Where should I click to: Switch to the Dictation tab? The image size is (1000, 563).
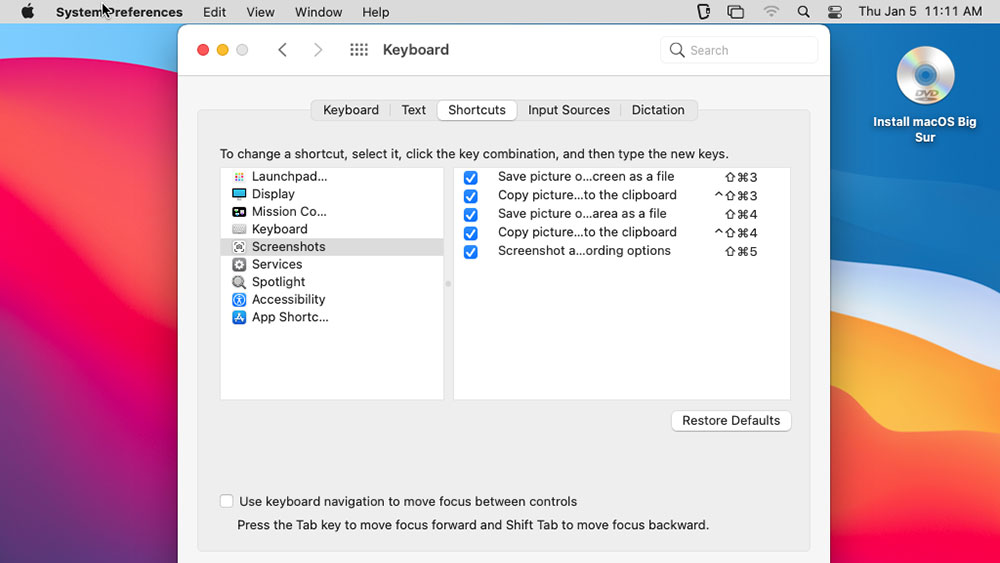[658, 110]
